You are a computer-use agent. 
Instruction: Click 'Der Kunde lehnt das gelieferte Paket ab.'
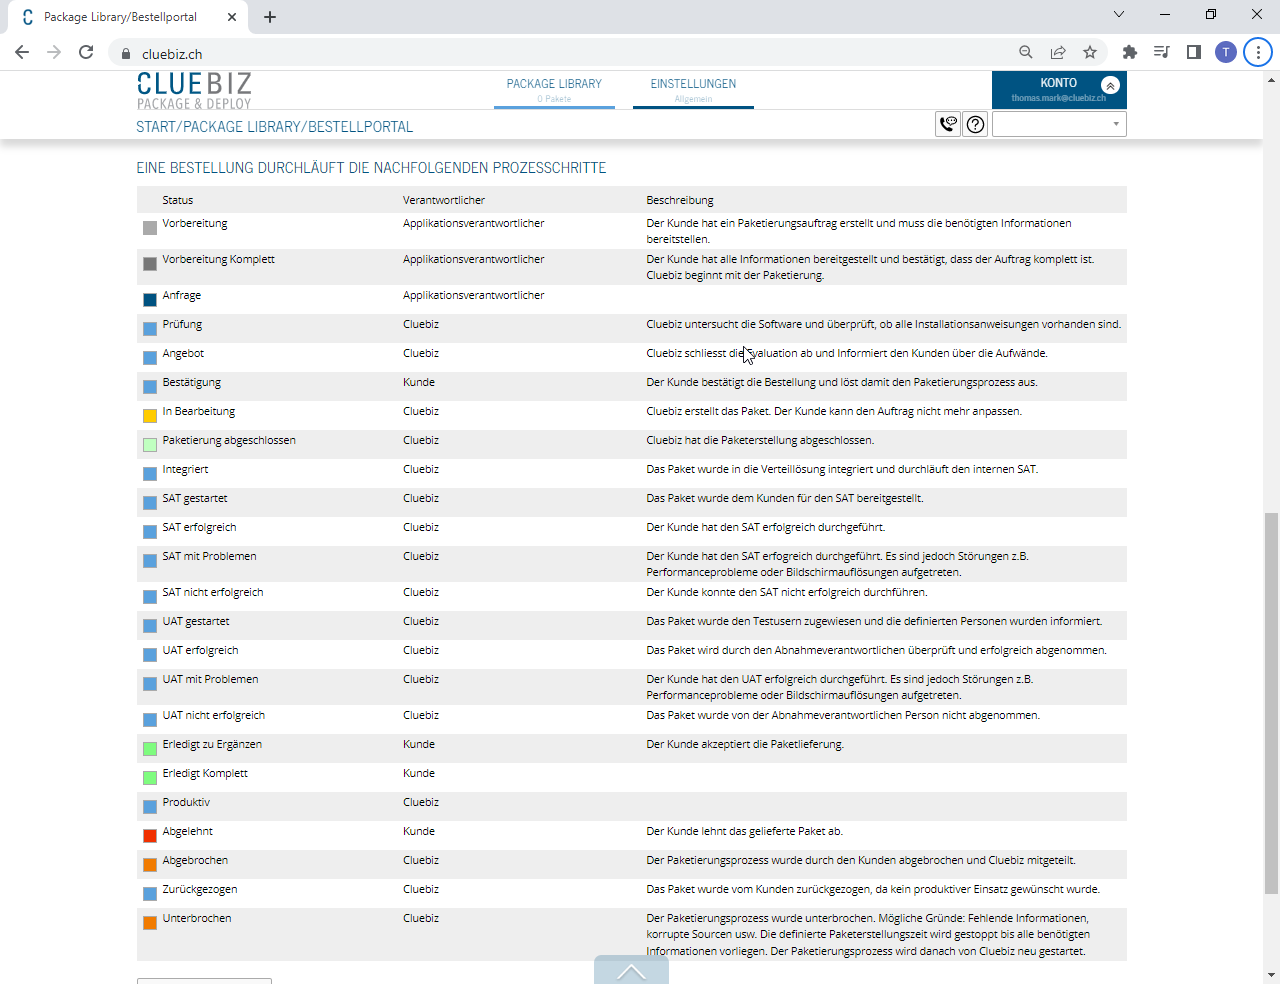(745, 831)
